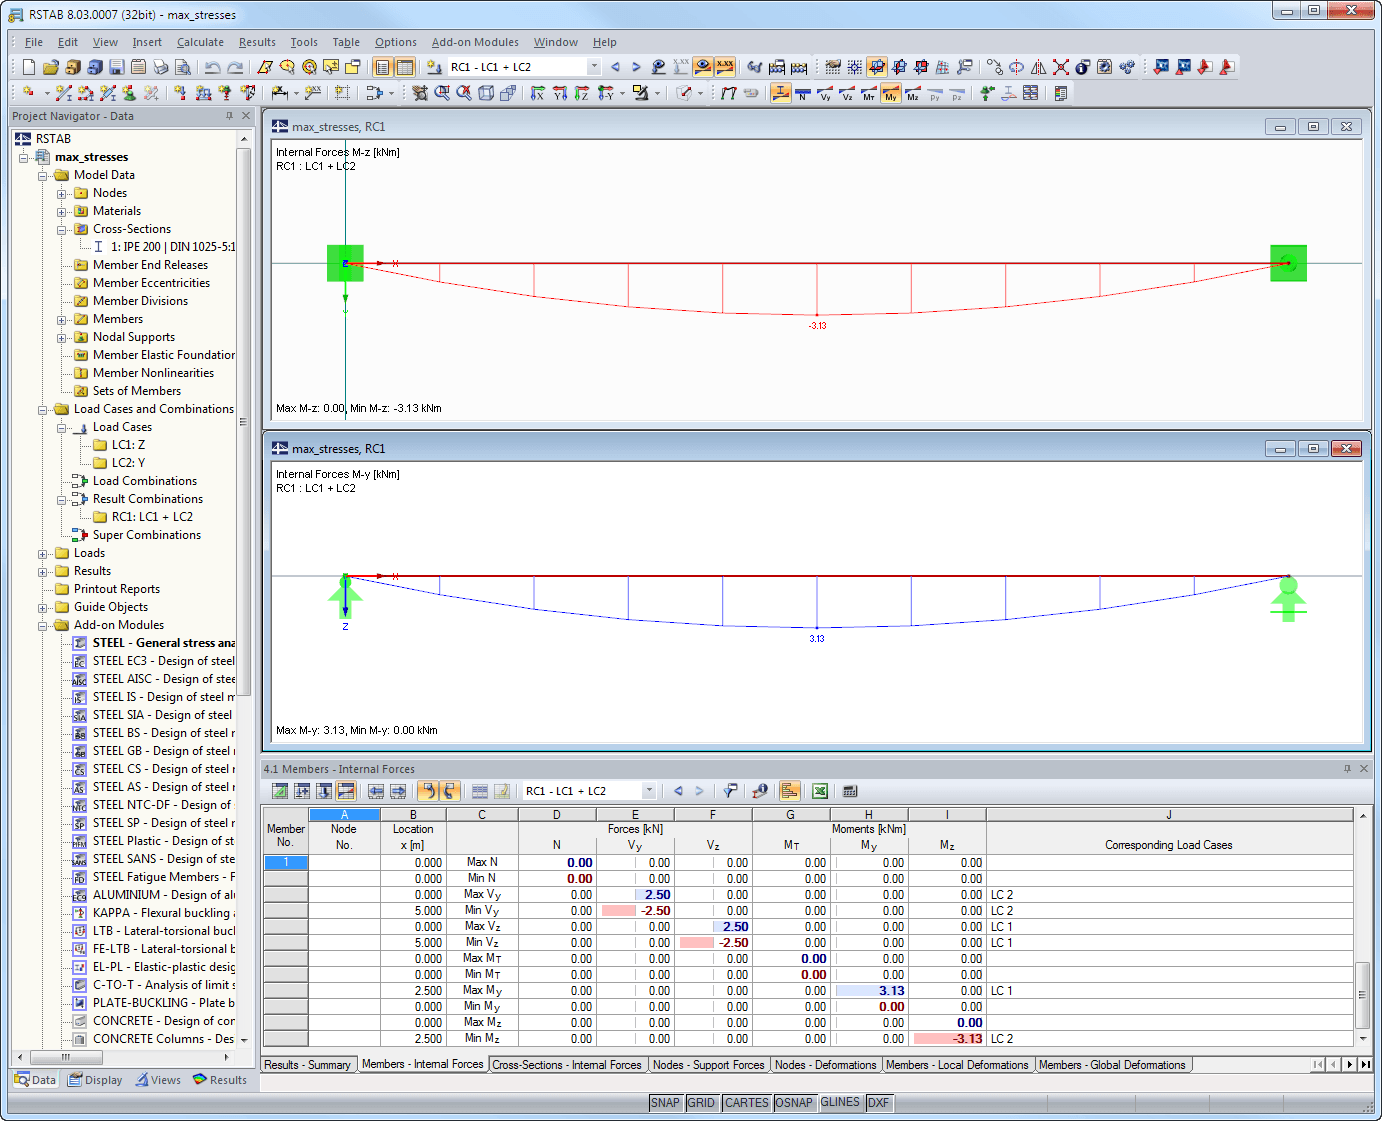The height and width of the screenshot is (1121, 1382).
Task: Toggle the My moment diagram button
Action: 891,94
